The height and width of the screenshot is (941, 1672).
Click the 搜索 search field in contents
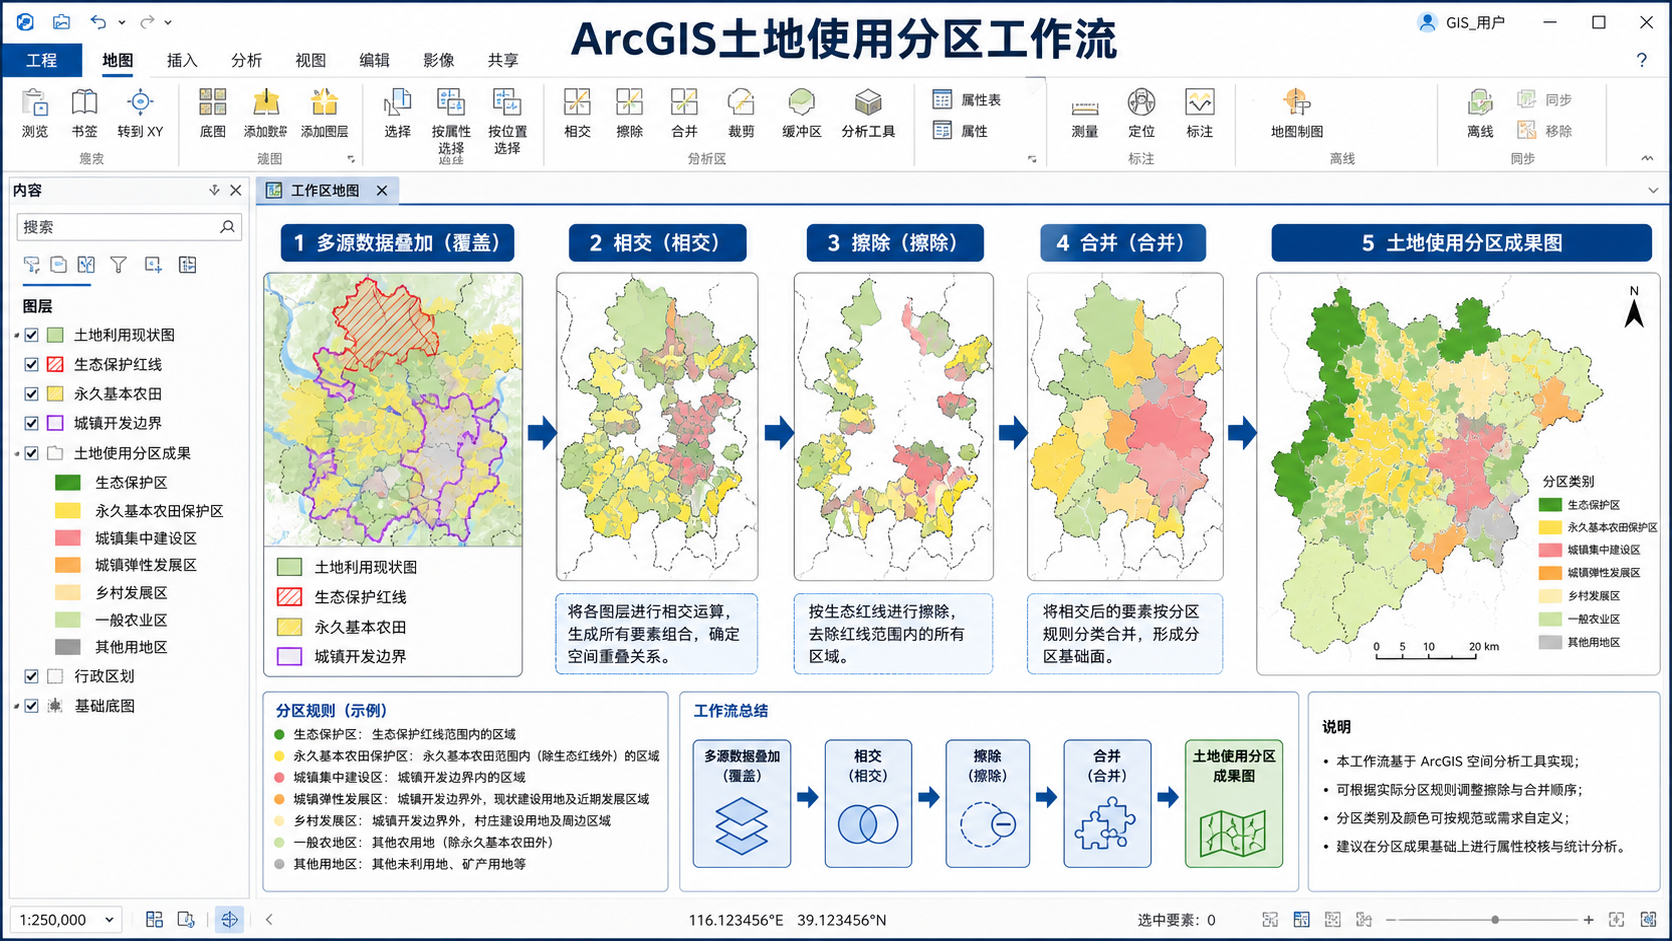(129, 227)
